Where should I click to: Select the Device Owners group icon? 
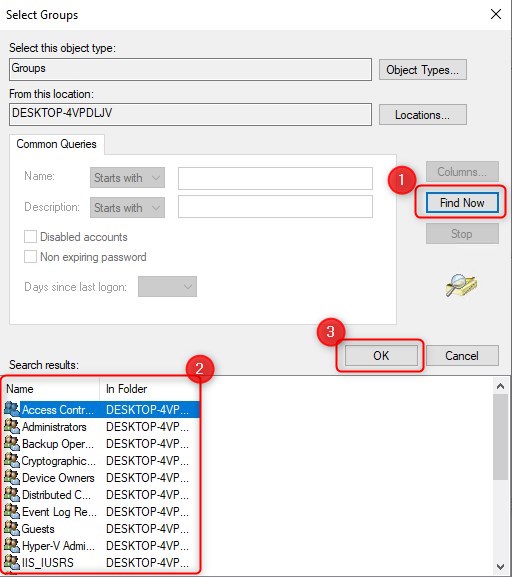pyautogui.click(x=12, y=477)
